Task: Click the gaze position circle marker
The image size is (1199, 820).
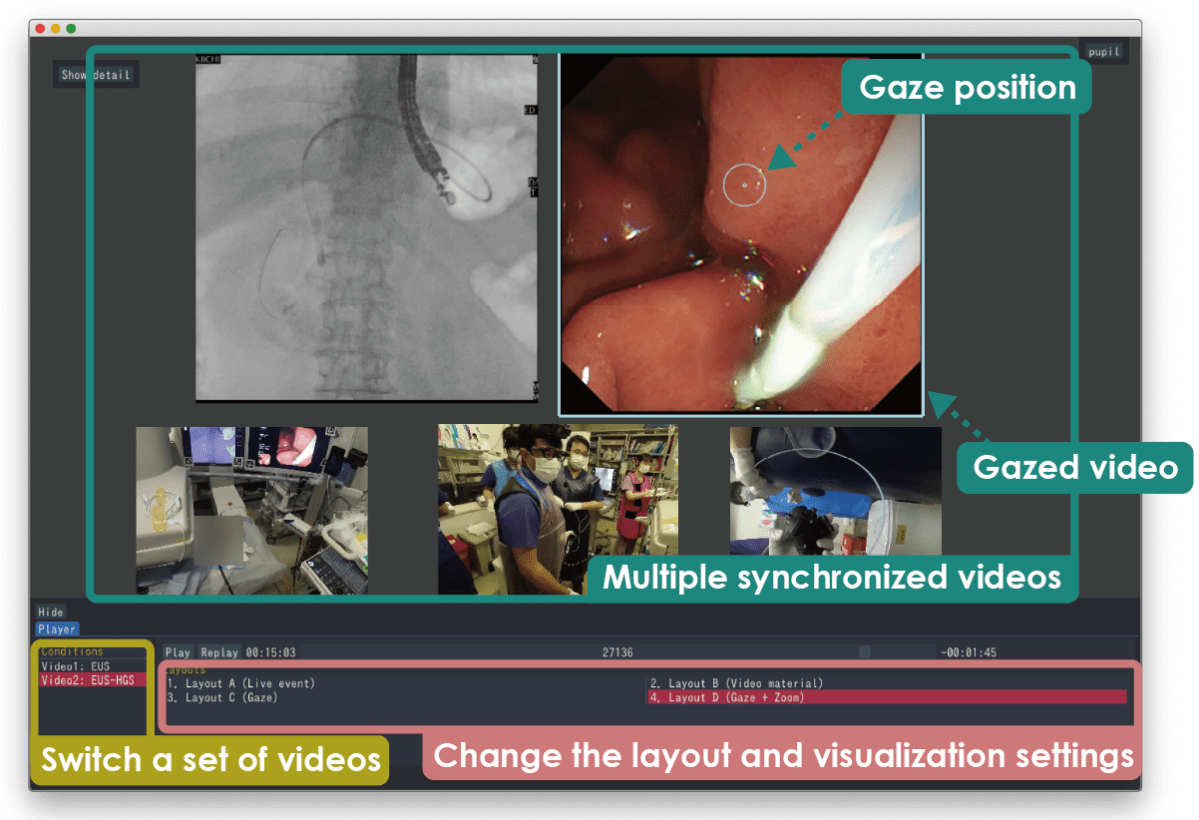Action: 744,185
